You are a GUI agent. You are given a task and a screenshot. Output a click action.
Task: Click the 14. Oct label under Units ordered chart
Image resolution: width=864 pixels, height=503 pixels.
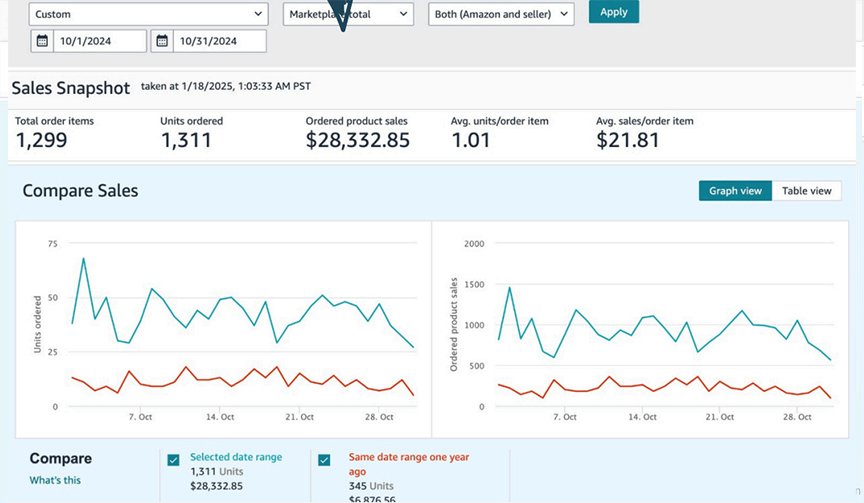219,417
